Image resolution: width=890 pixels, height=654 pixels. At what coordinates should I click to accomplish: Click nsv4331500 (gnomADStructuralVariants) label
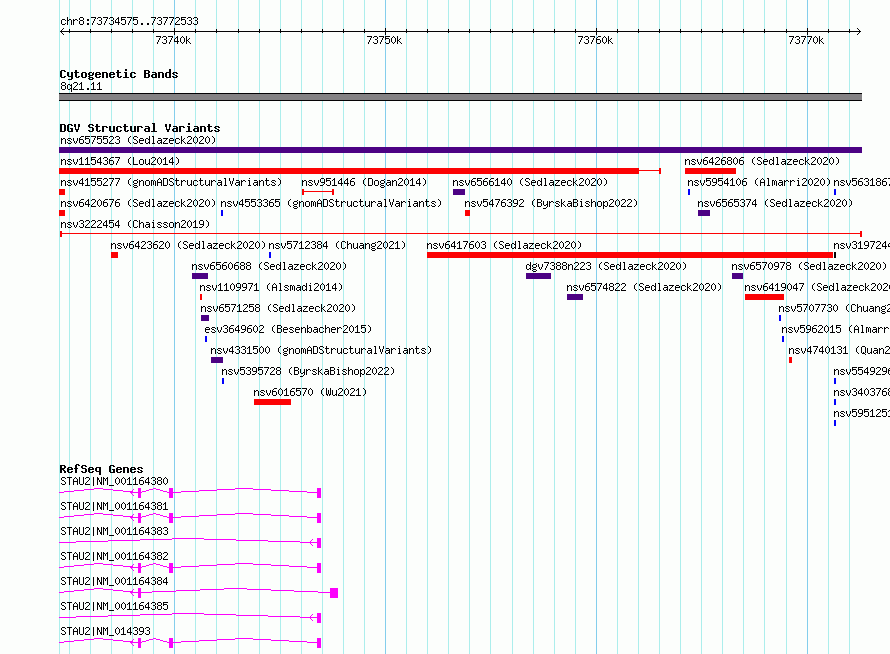[x=321, y=350]
